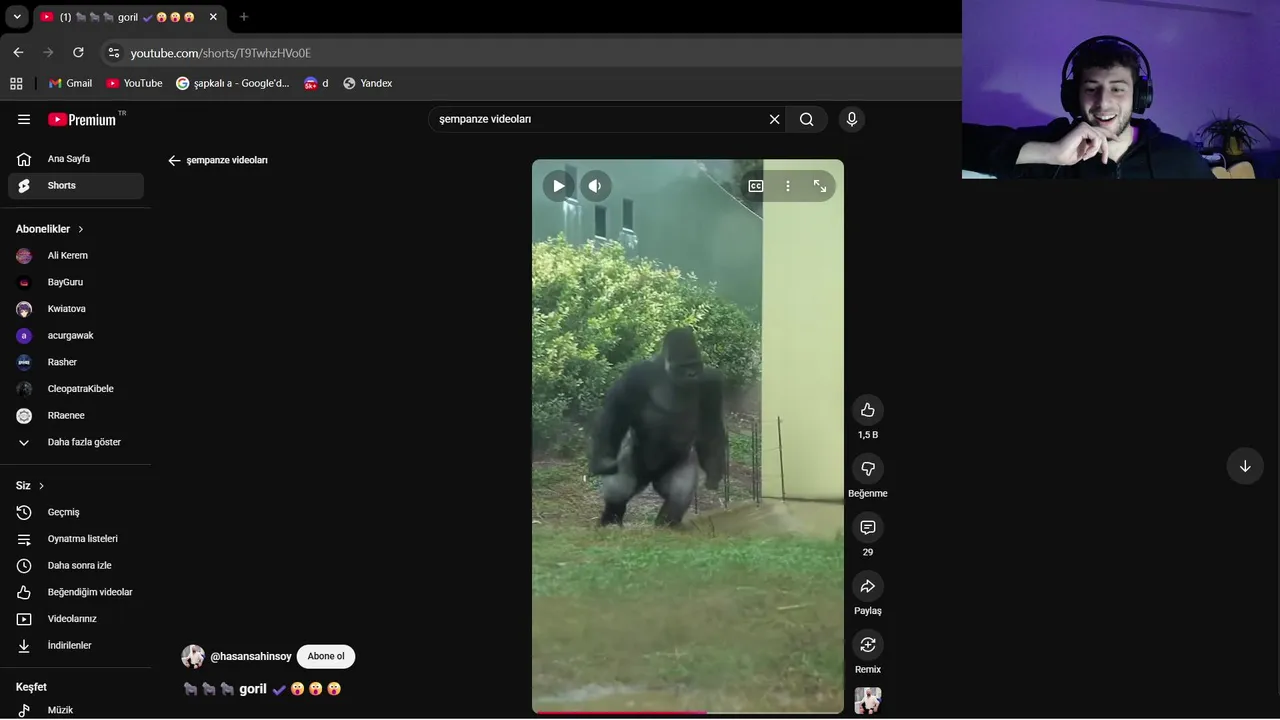Open Gmail bookmark
Viewport: 1280px width, 720px height.
(70, 83)
